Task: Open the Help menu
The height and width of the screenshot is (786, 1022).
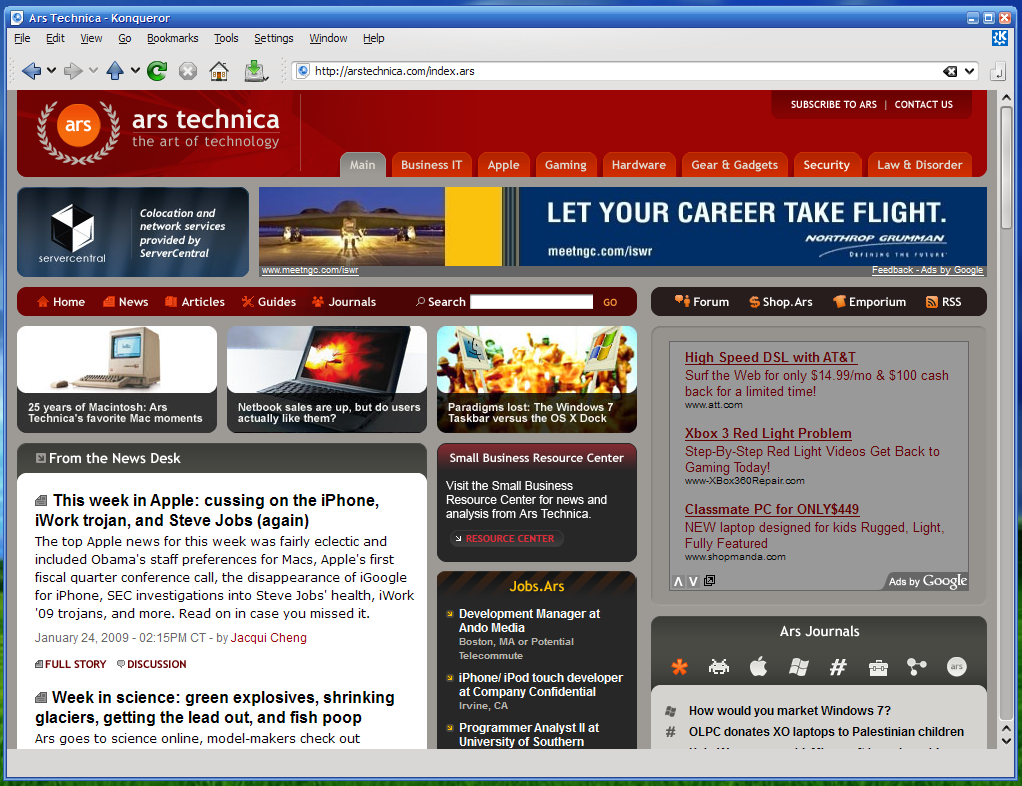Action: (x=373, y=38)
